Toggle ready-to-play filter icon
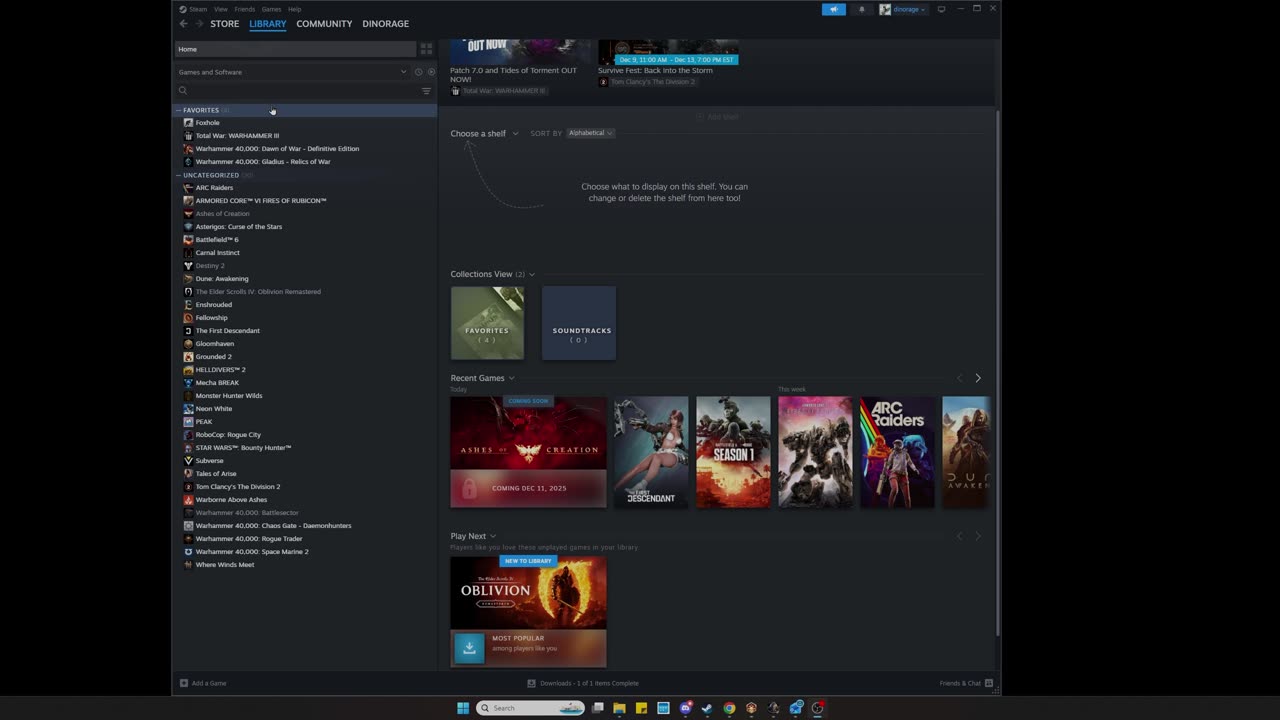Viewport: 1280px width, 720px height. (431, 72)
